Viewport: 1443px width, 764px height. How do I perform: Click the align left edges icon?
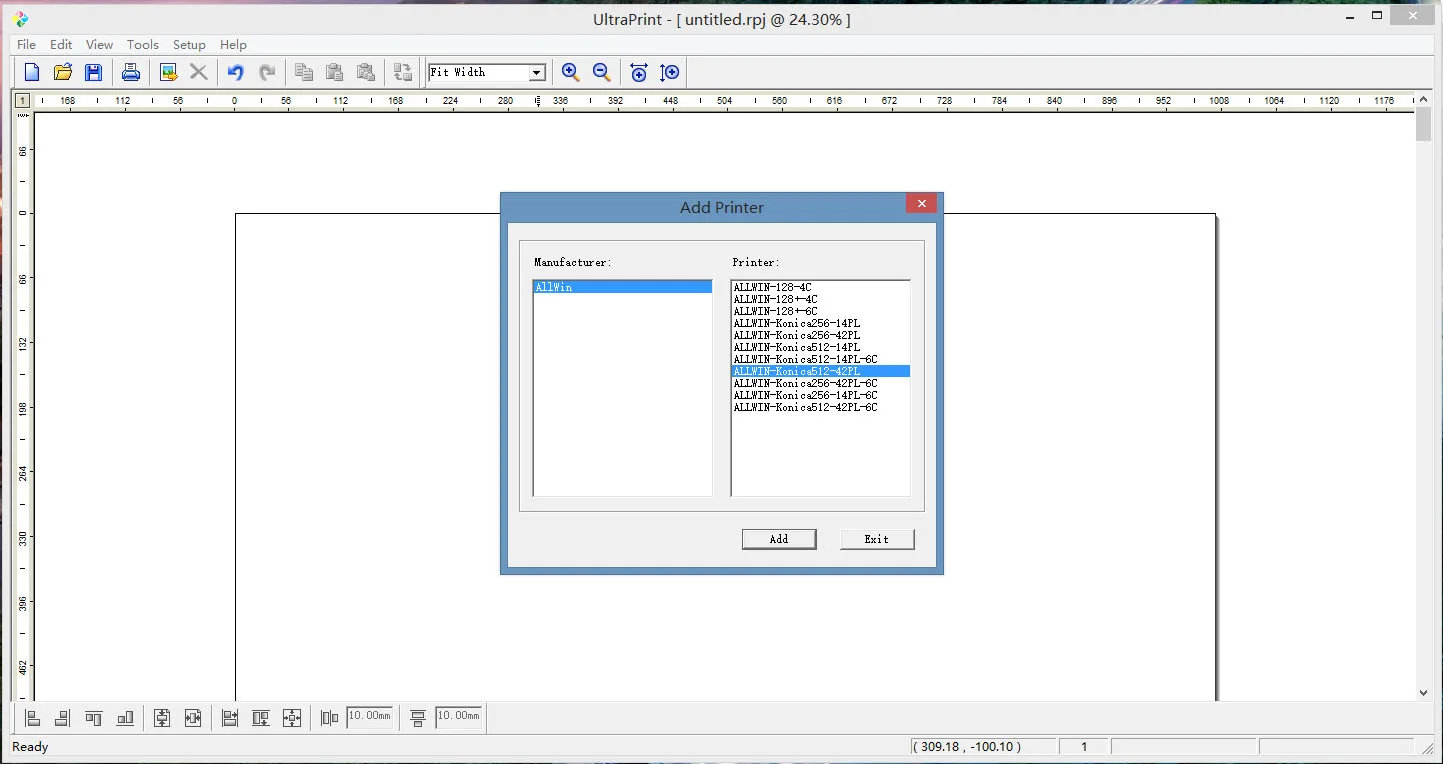coord(32,718)
